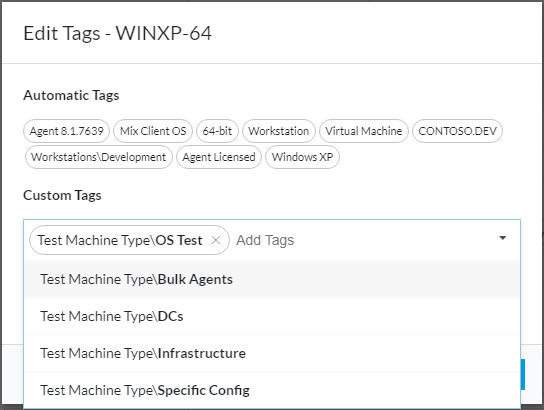Pick Test Machine Type\Infrastructure option
Image resolution: width=544 pixels, height=410 pixels.
(x=272, y=353)
